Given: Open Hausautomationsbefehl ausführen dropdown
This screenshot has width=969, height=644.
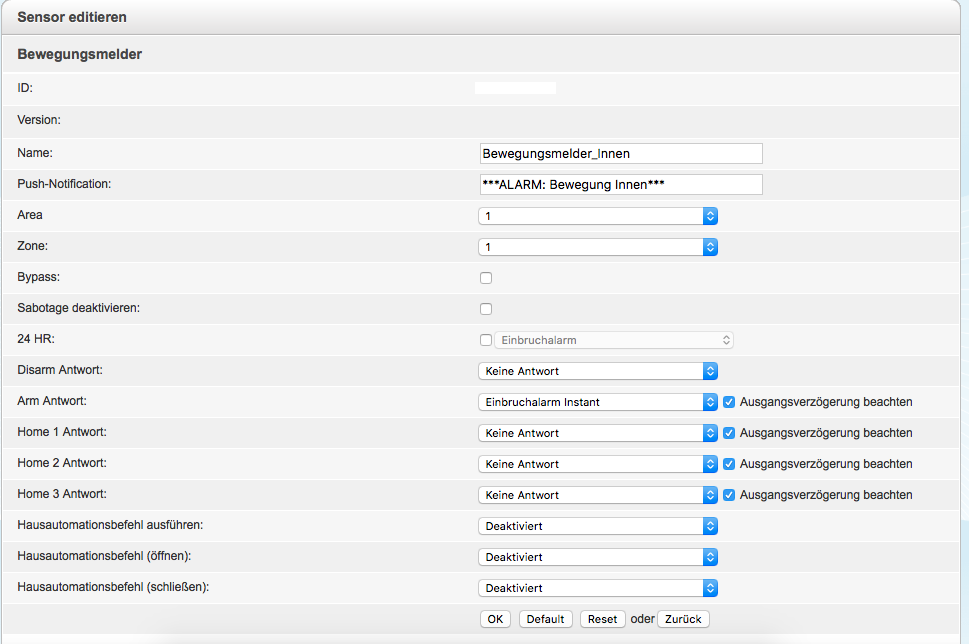Looking at the screenshot, I should click(x=598, y=526).
